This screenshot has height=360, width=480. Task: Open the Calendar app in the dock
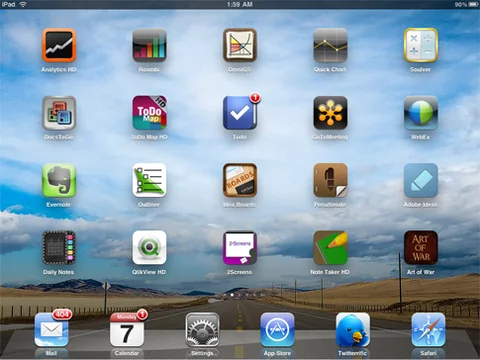pyautogui.click(x=127, y=330)
